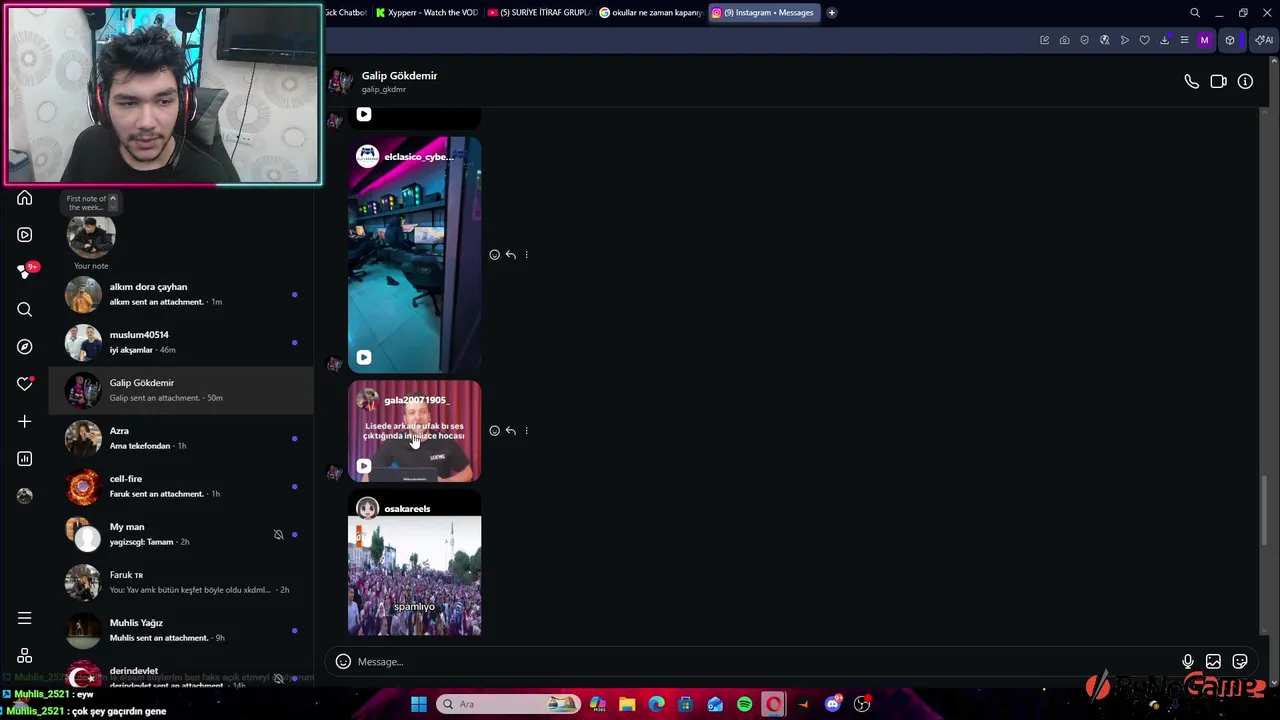Open the Opera AI button
This screenshot has height=720, width=1280.
pyautogui.click(x=1264, y=40)
